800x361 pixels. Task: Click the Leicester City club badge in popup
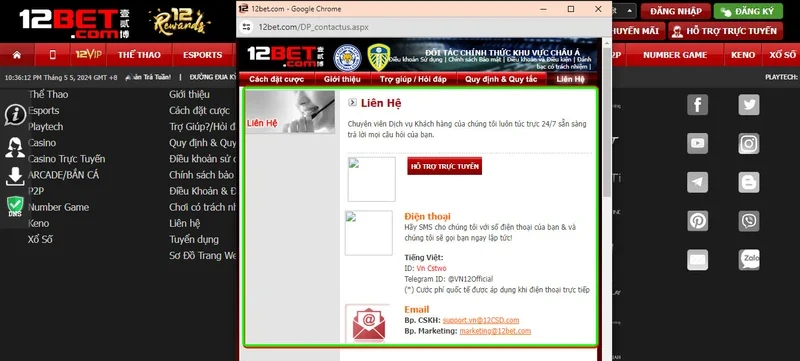pos(347,58)
